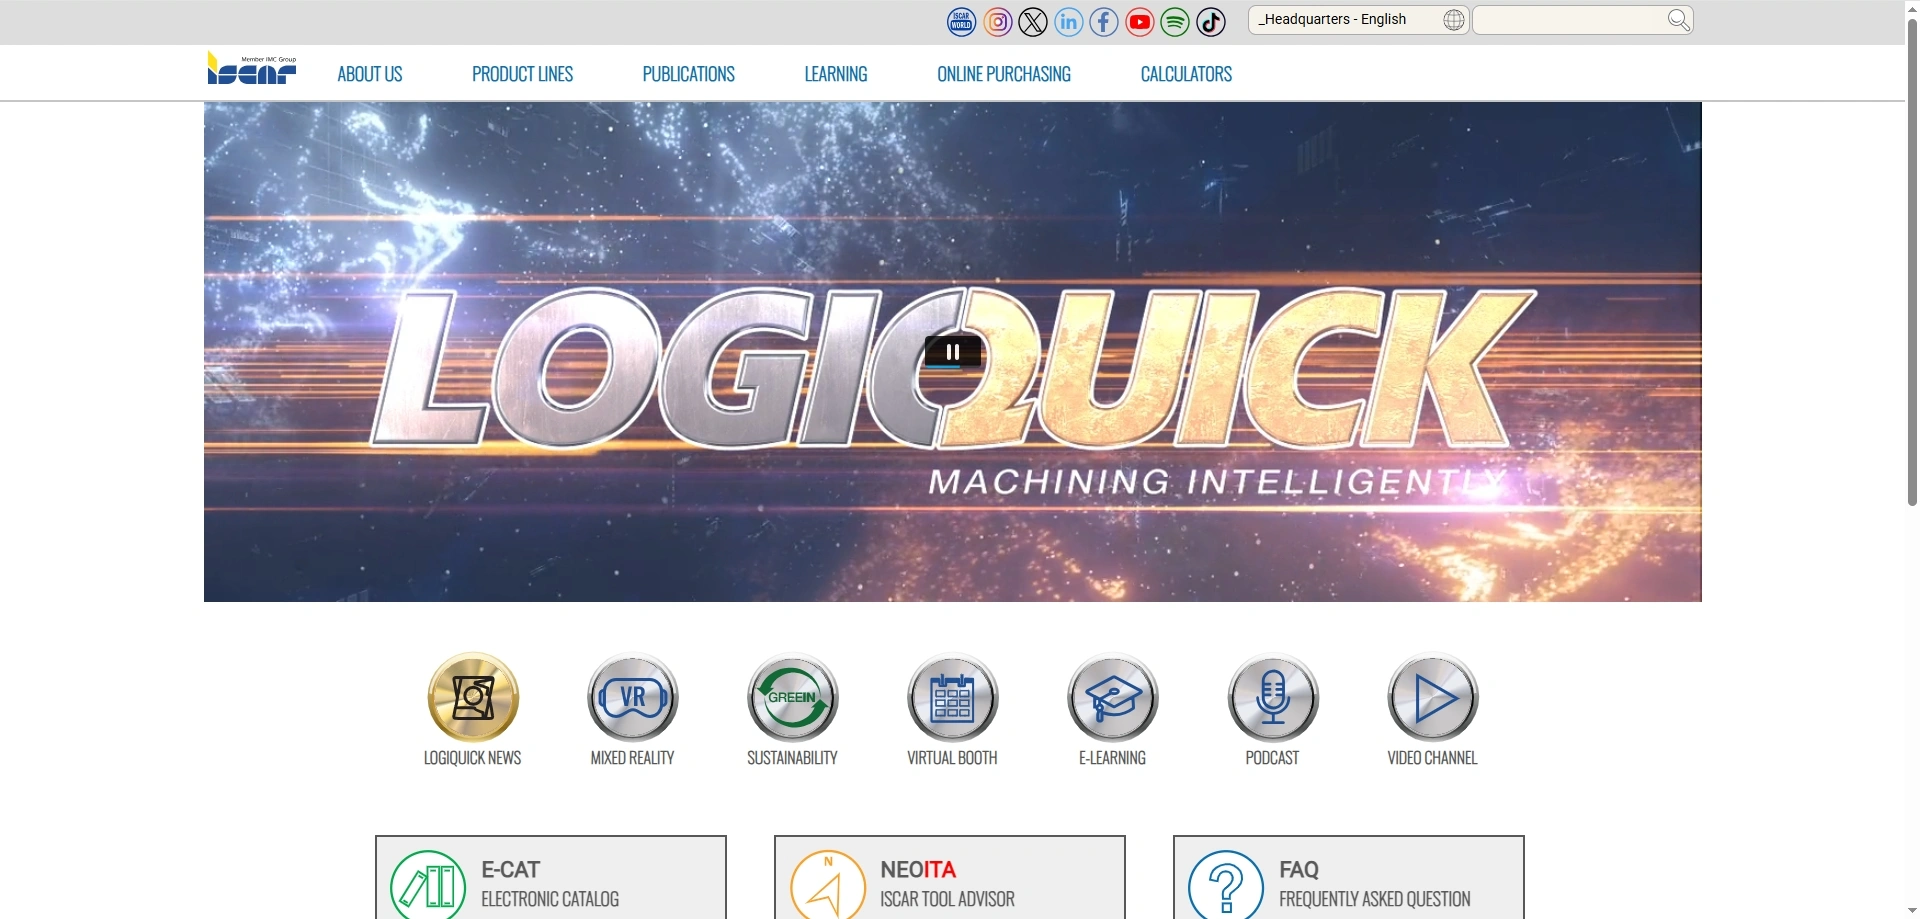1920x919 pixels.
Task: Open the Mixed Reality VR icon
Action: point(633,697)
